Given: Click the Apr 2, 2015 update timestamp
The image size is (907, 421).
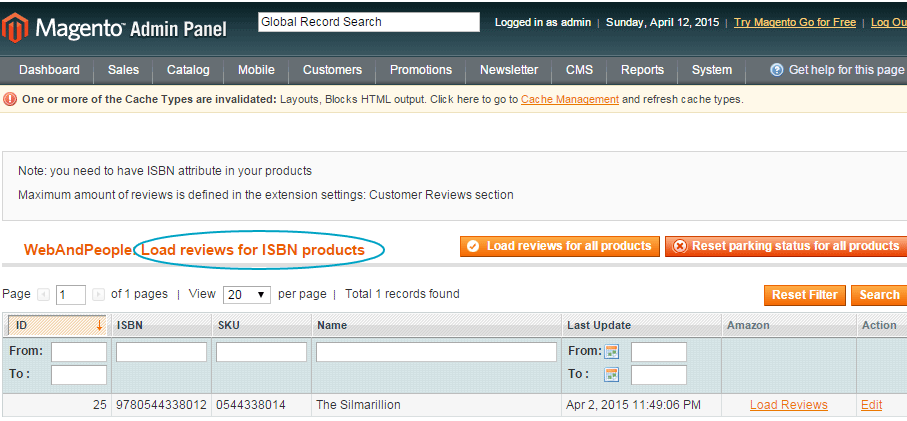Looking at the screenshot, I should point(633,405).
